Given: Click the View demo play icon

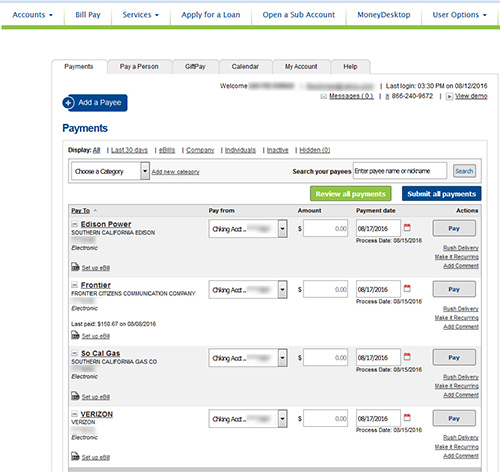Looking at the screenshot, I should tap(449, 96).
